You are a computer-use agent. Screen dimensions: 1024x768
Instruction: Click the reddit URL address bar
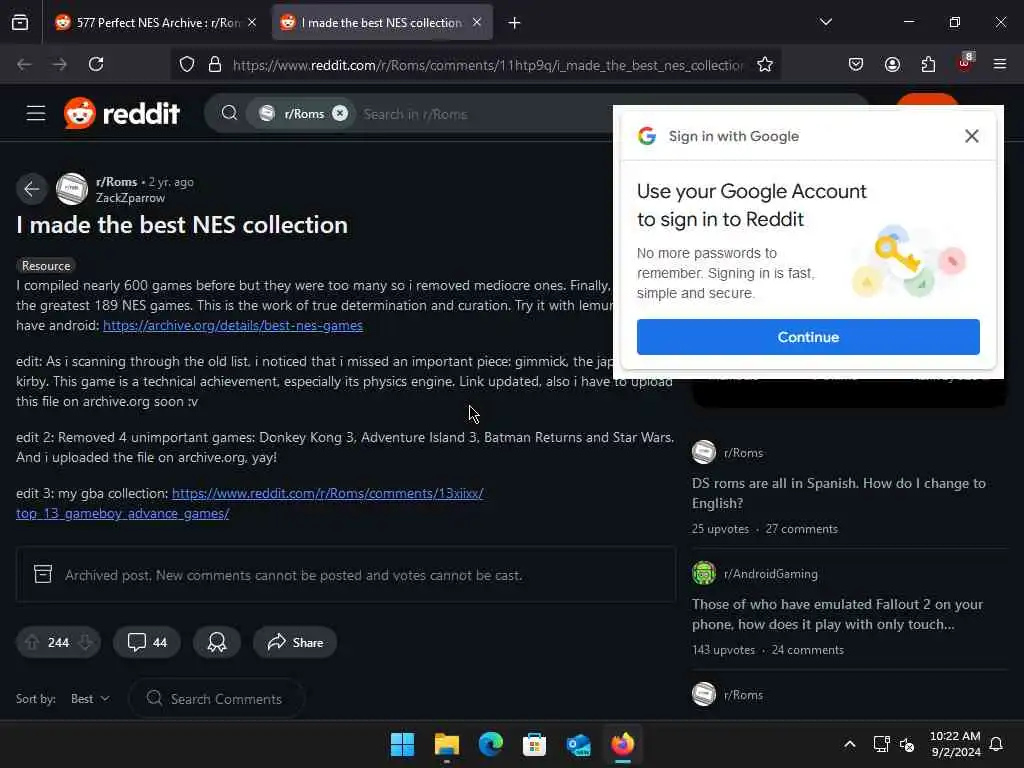(488, 65)
